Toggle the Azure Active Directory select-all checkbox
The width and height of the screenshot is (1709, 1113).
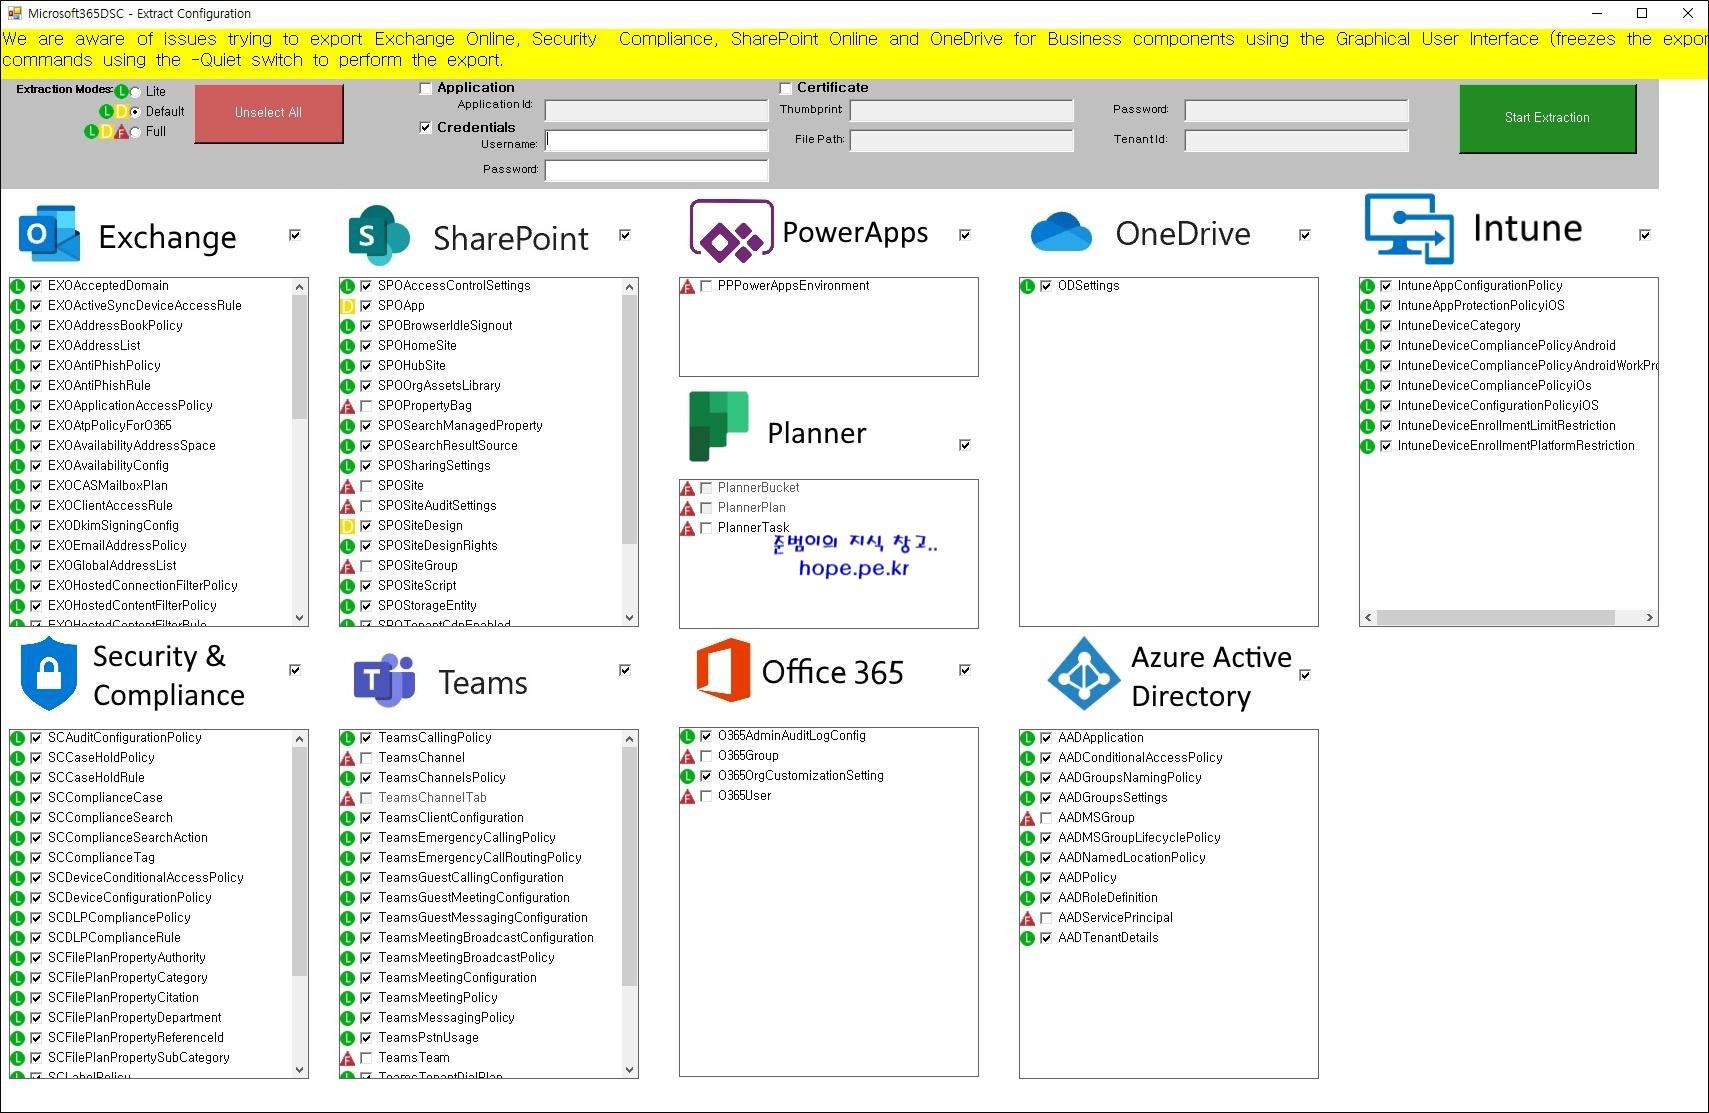tap(1305, 675)
